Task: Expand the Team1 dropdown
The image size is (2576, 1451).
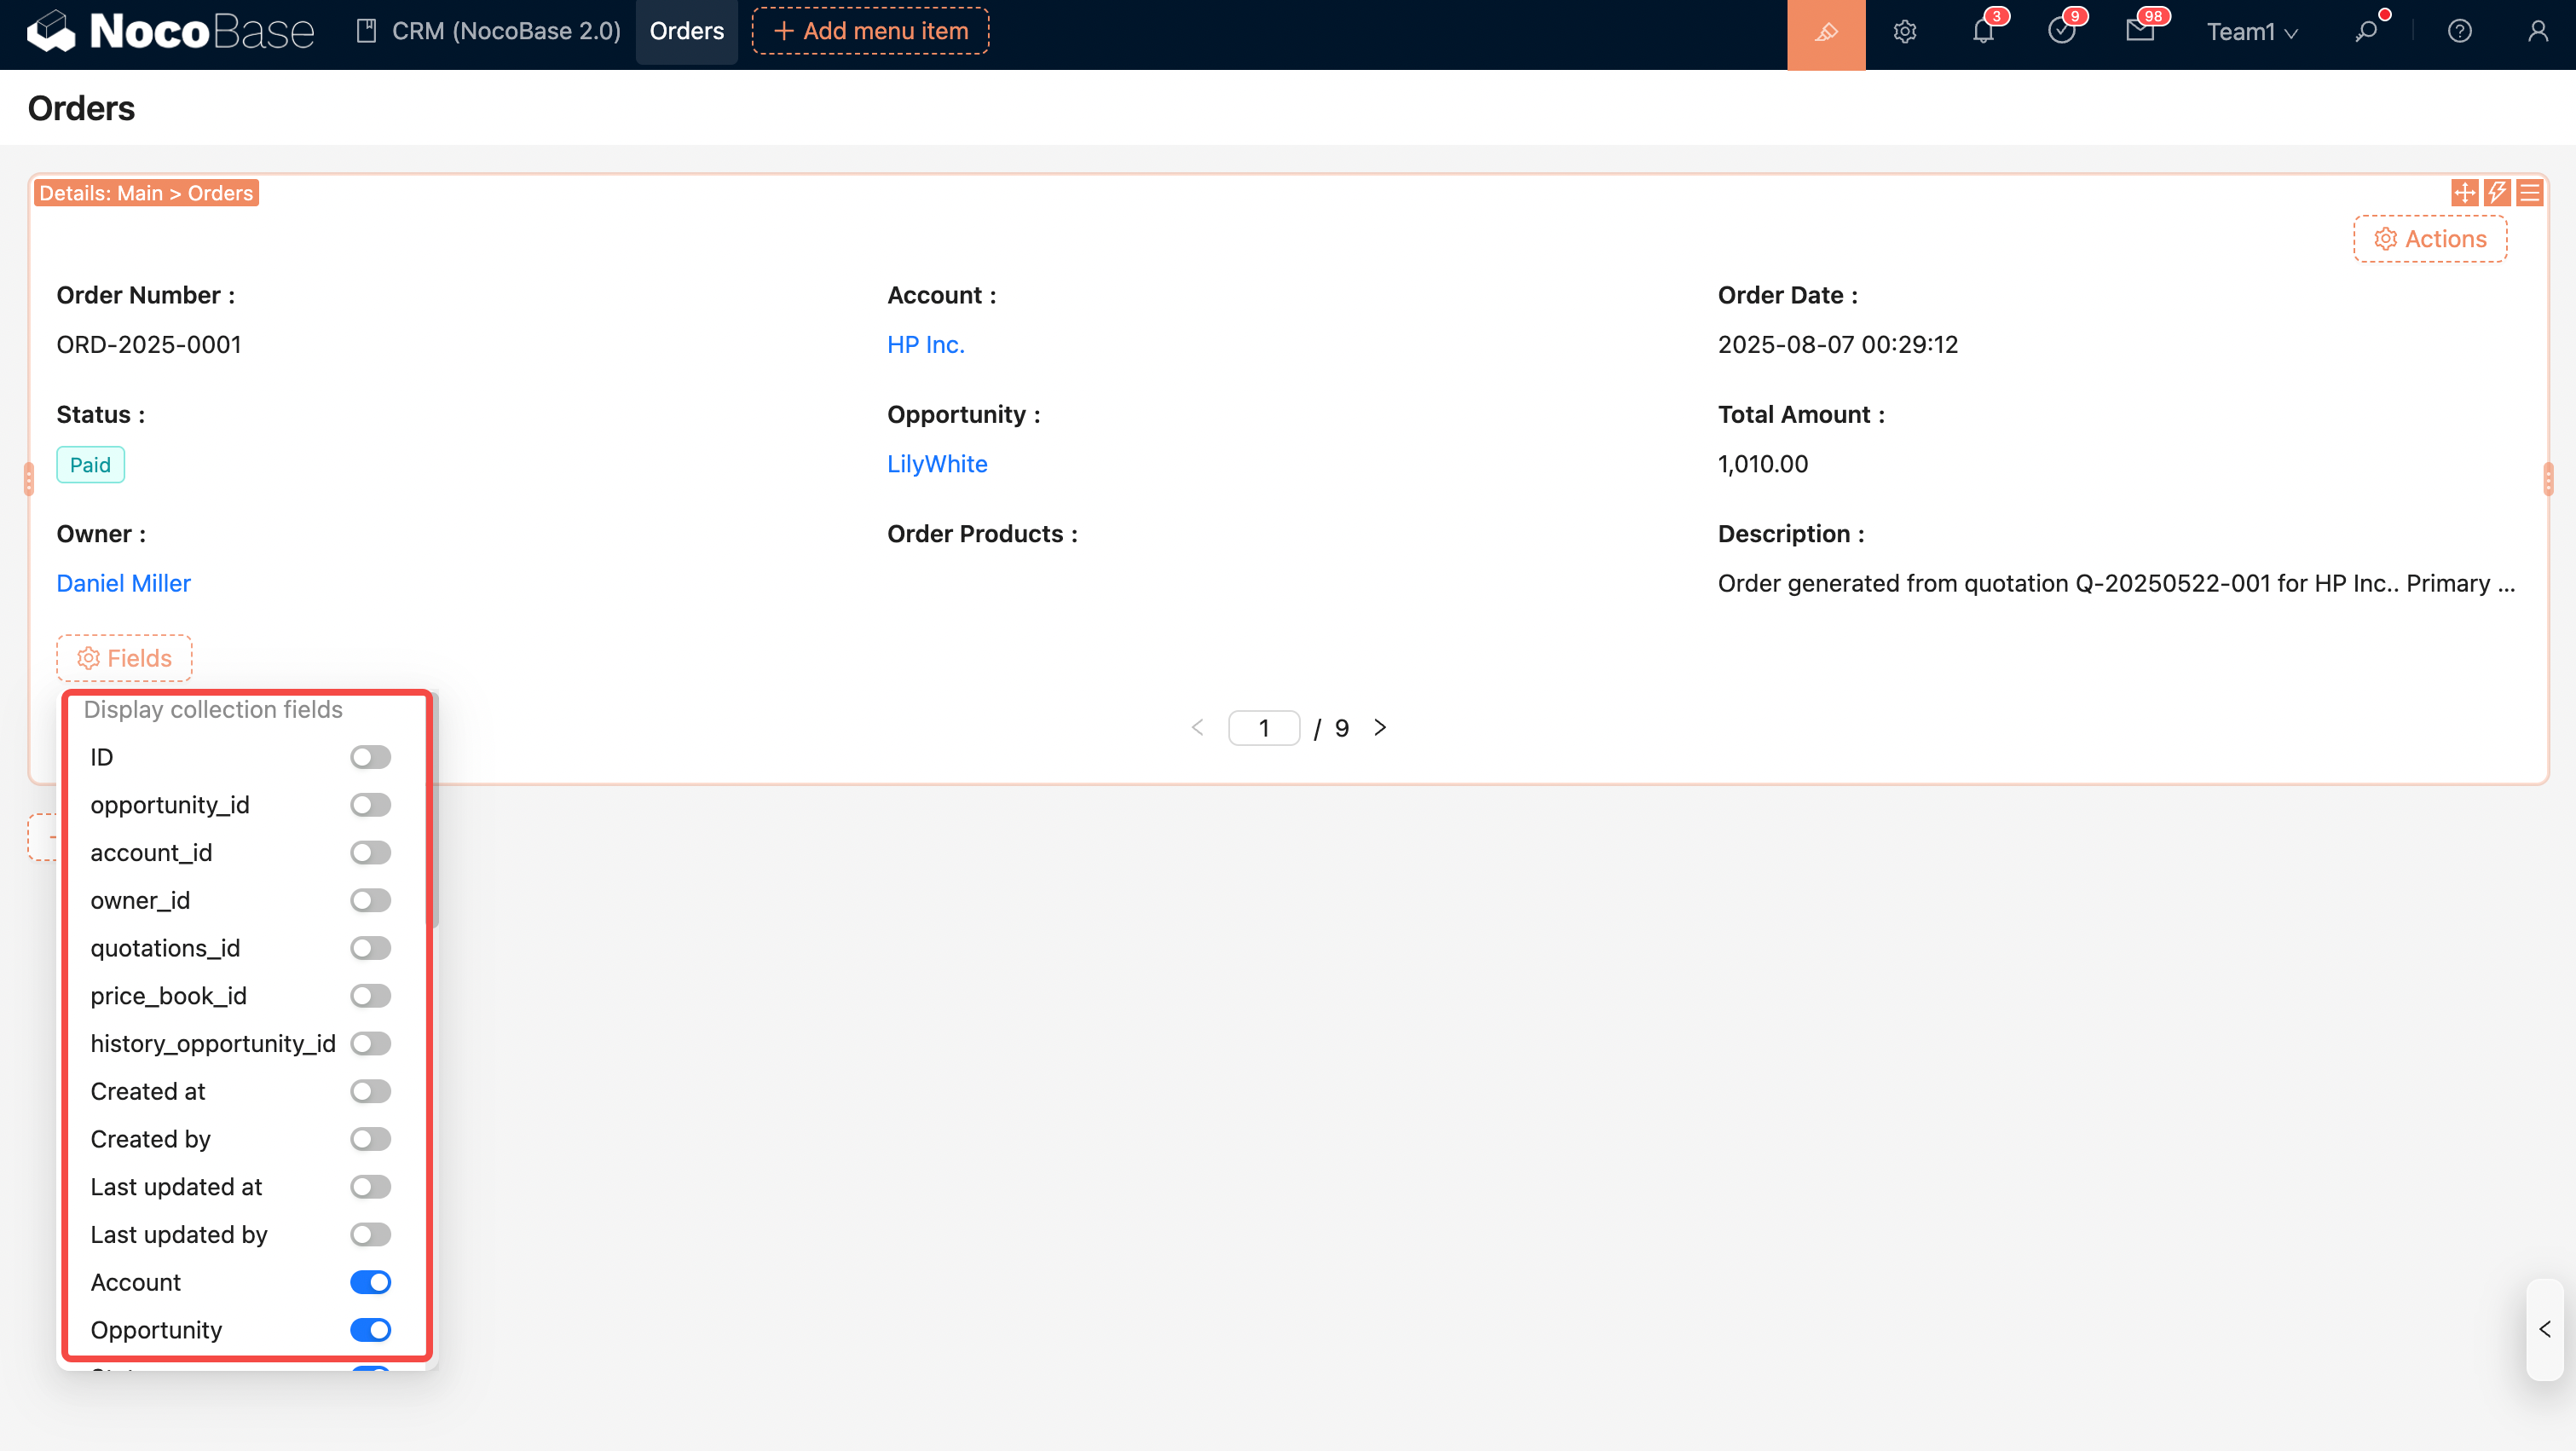Action: pyautogui.click(x=2251, y=32)
